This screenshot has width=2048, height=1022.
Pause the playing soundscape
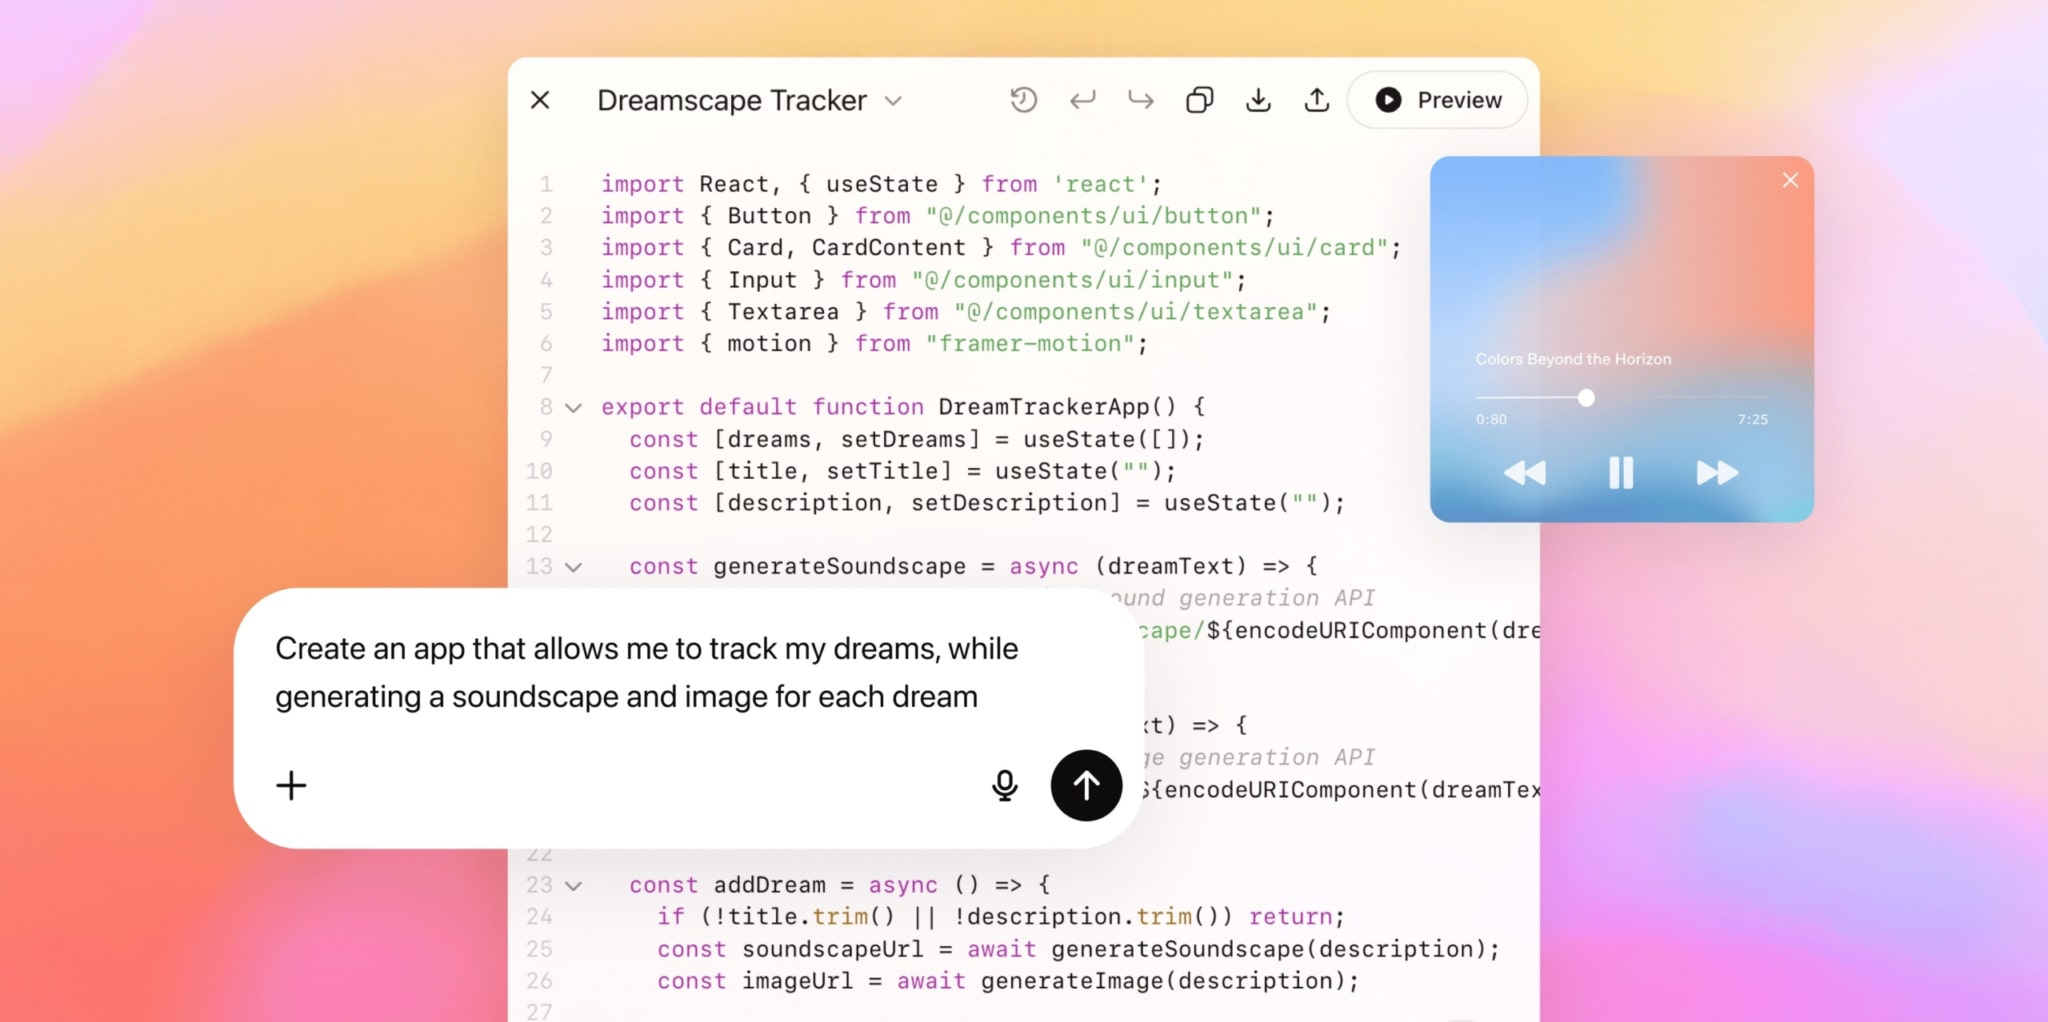coord(1621,472)
